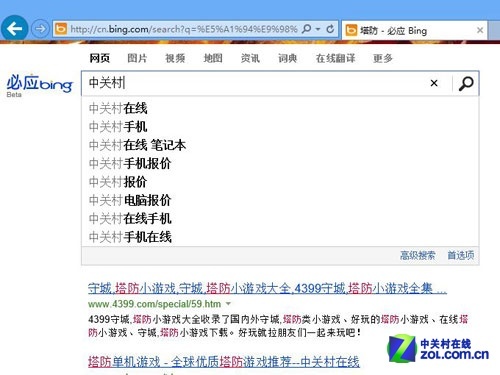Select suggestion 中关村手机报价
The height and width of the screenshot is (375, 500).
tap(280, 163)
